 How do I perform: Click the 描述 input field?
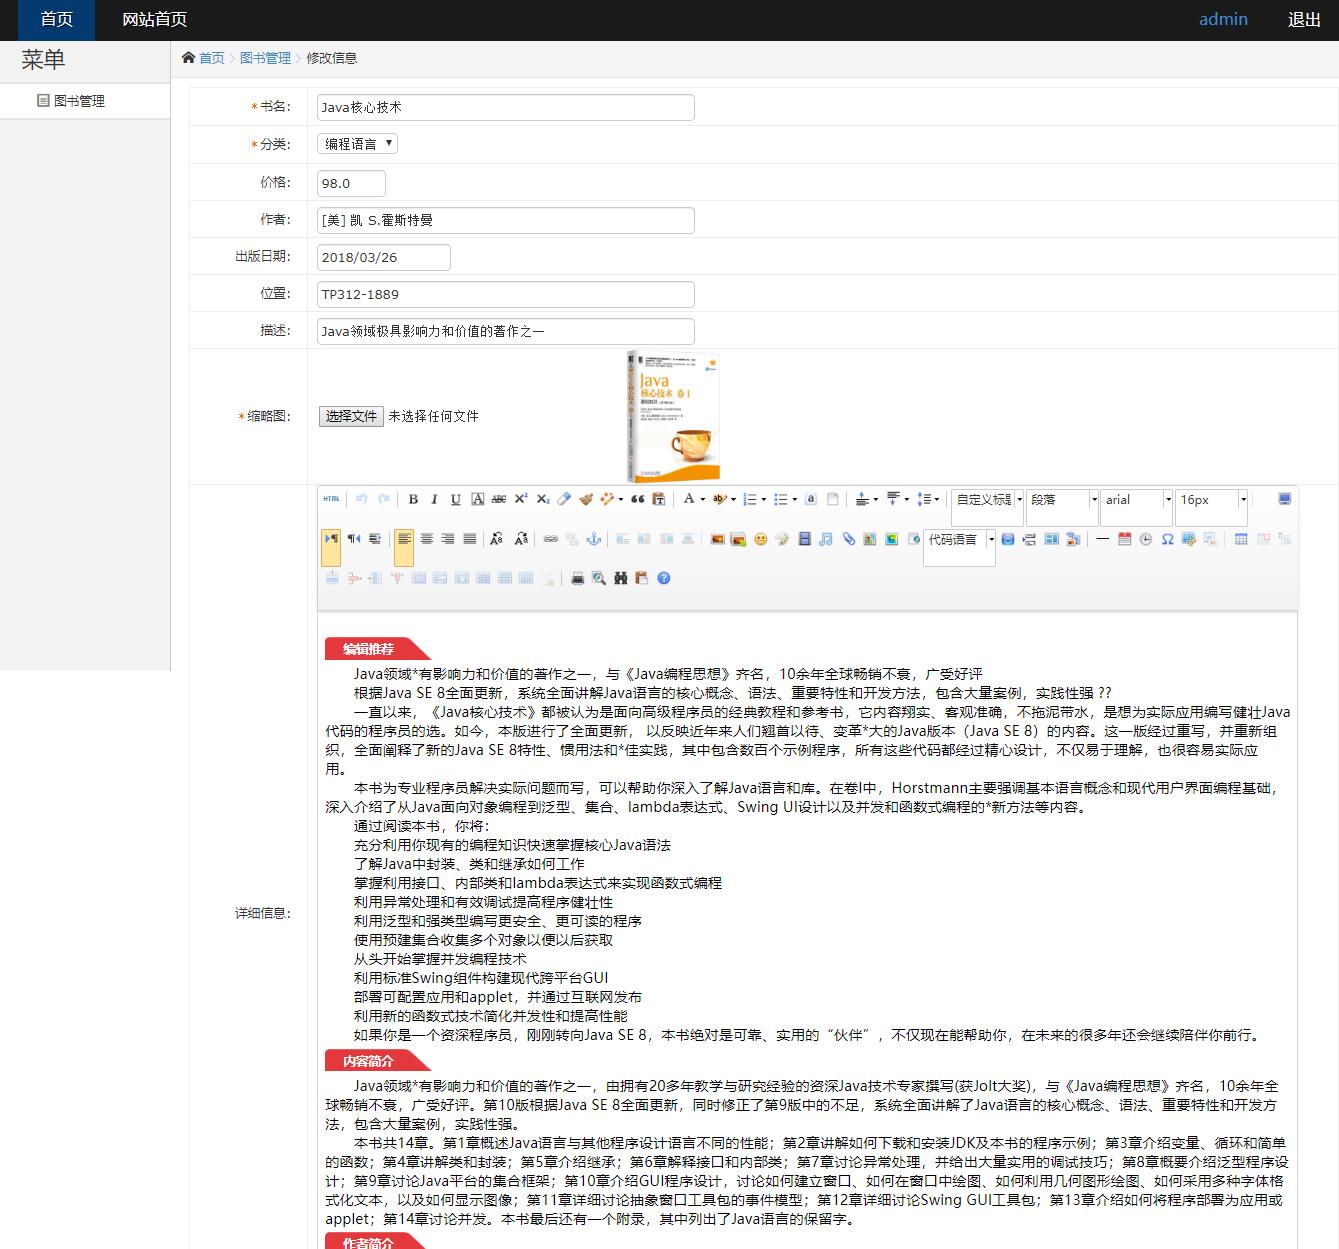pyautogui.click(x=505, y=331)
